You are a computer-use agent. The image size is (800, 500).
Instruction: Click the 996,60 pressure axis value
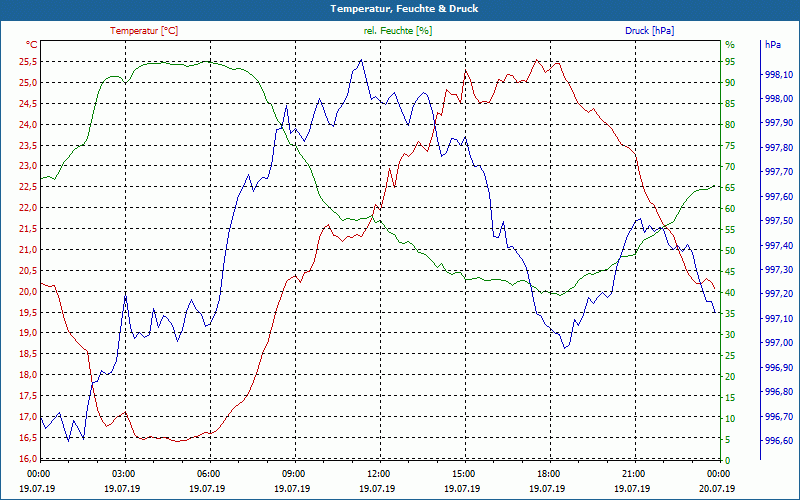click(x=779, y=440)
